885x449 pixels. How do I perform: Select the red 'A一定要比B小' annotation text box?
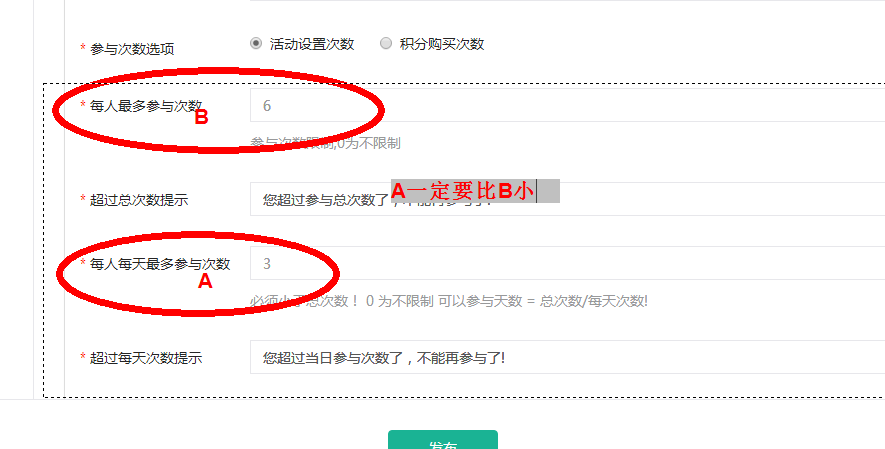475,191
